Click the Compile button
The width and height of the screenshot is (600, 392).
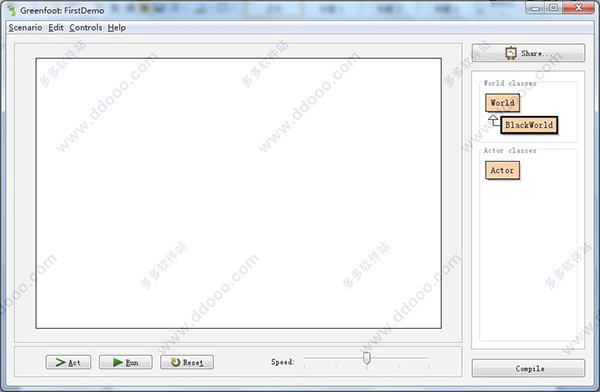click(x=528, y=368)
